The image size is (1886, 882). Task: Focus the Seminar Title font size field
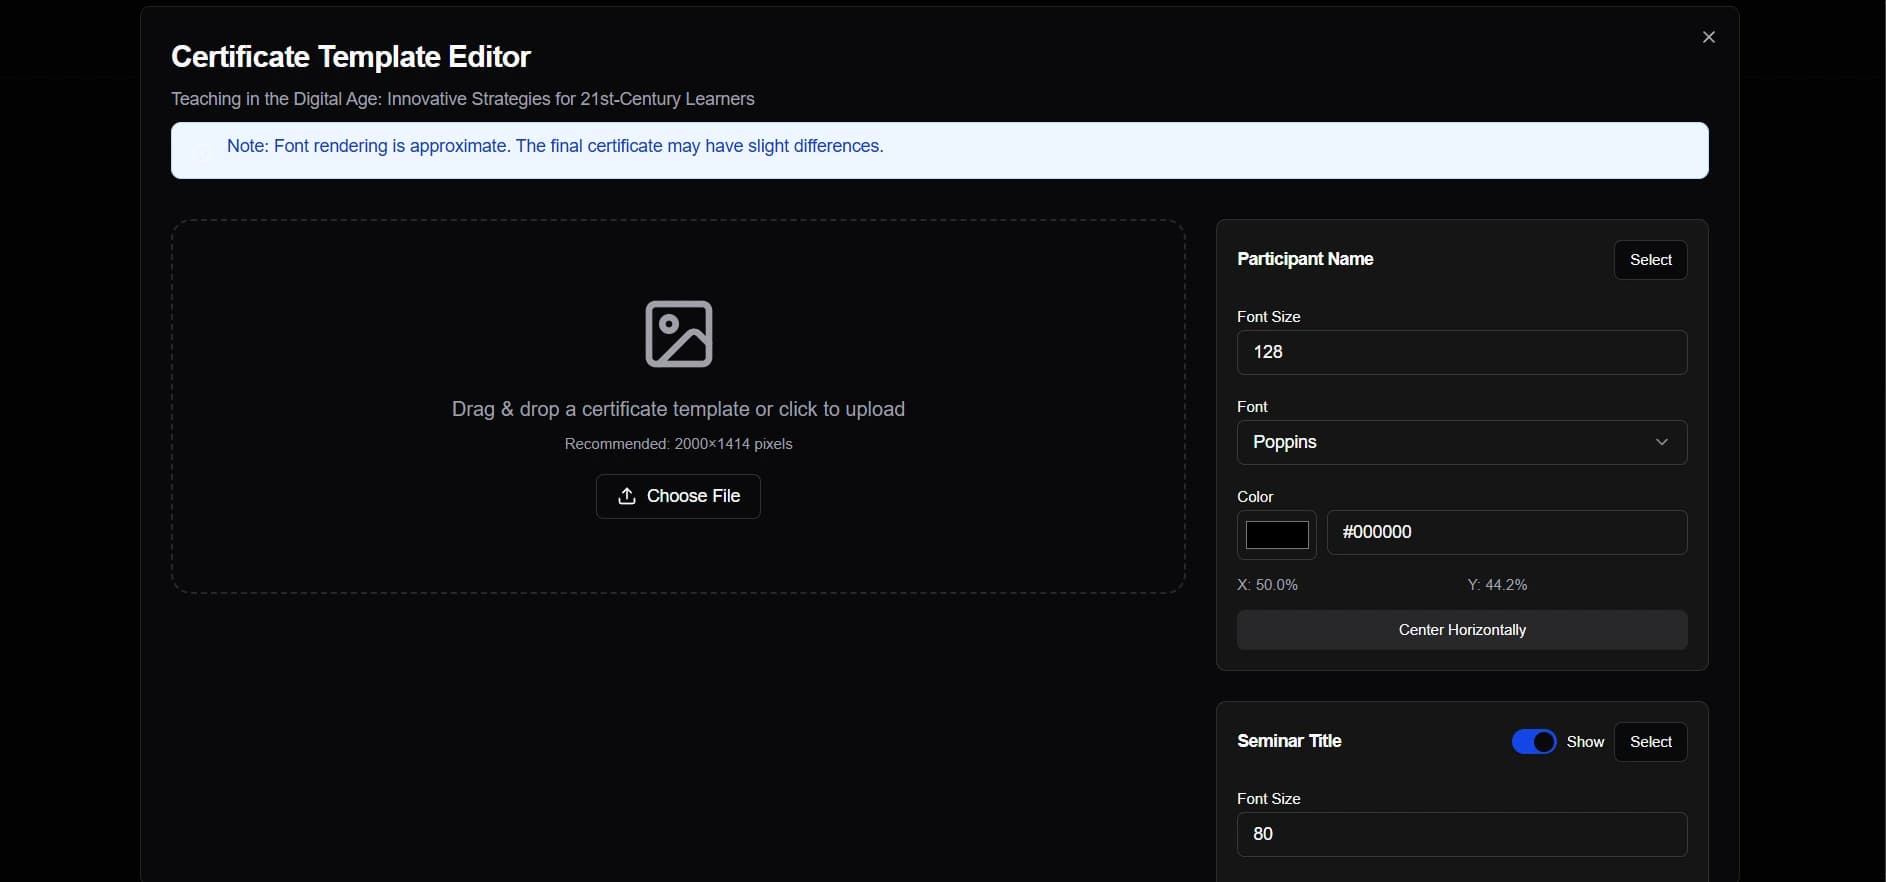point(1461,834)
